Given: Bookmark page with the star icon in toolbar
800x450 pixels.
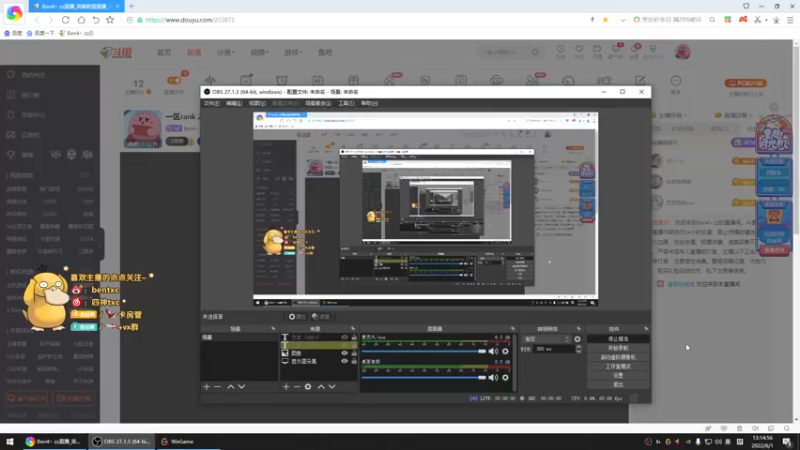Looking at the screenshot, I should click(x=110, y=20).
